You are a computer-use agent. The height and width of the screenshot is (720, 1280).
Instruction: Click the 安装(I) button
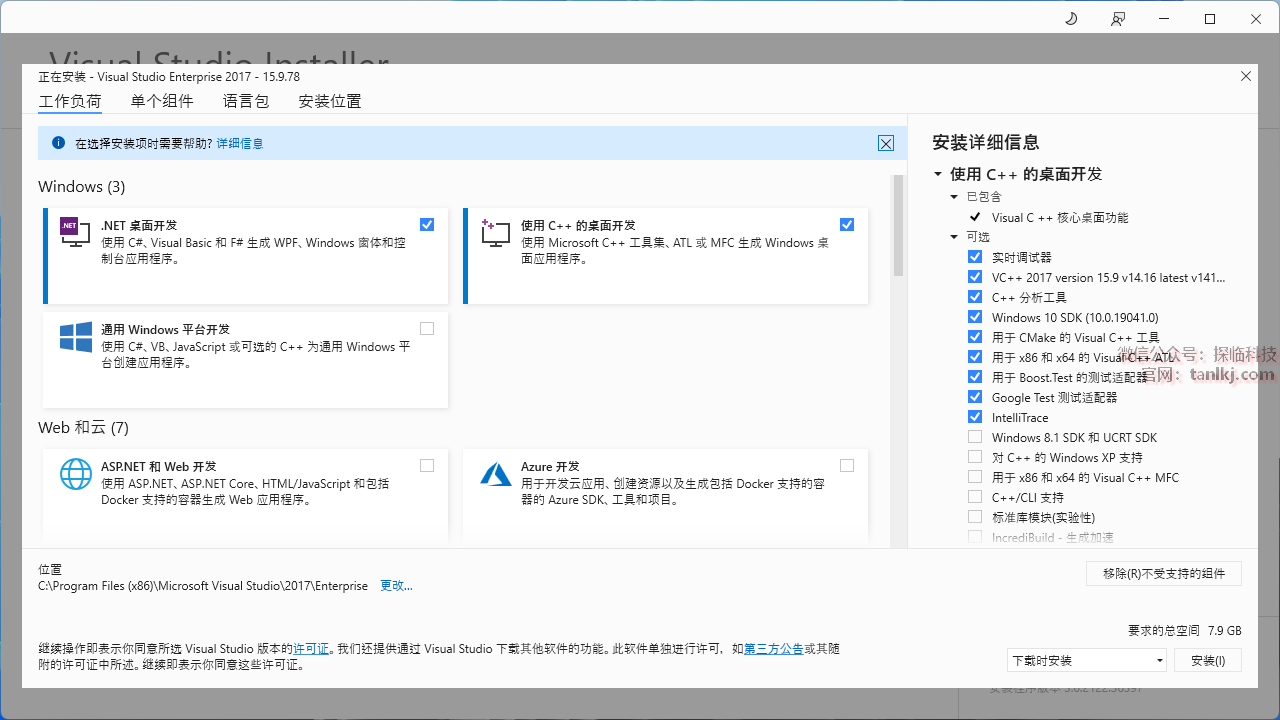pyautogui.click(x=1208, y=660)
